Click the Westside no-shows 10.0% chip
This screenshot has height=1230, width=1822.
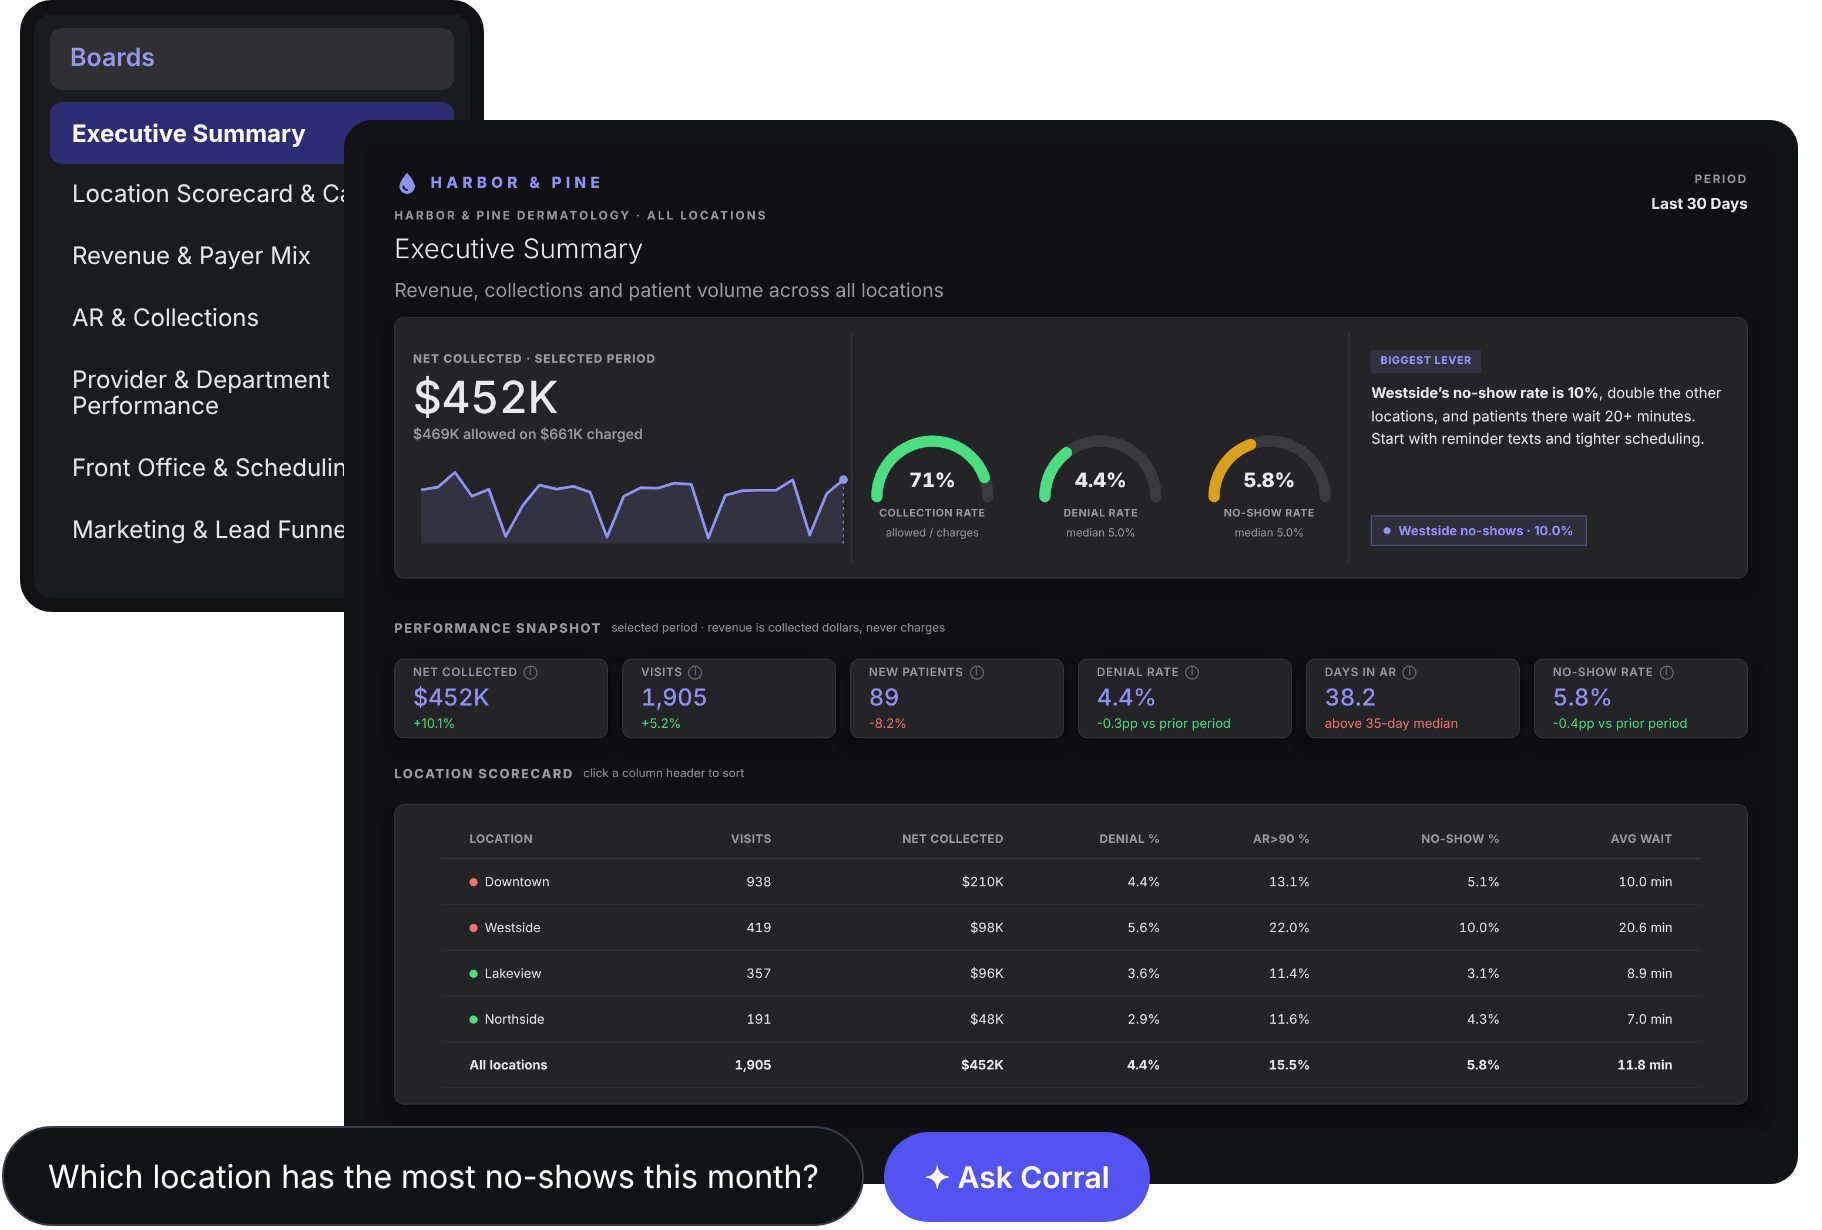[1478, 531]
